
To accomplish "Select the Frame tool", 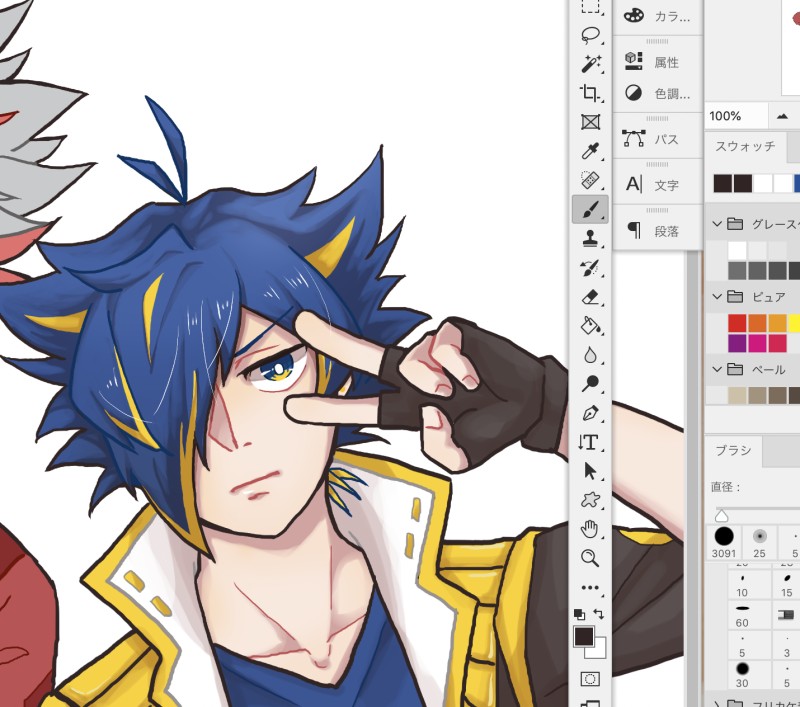I will click(590, 122).
